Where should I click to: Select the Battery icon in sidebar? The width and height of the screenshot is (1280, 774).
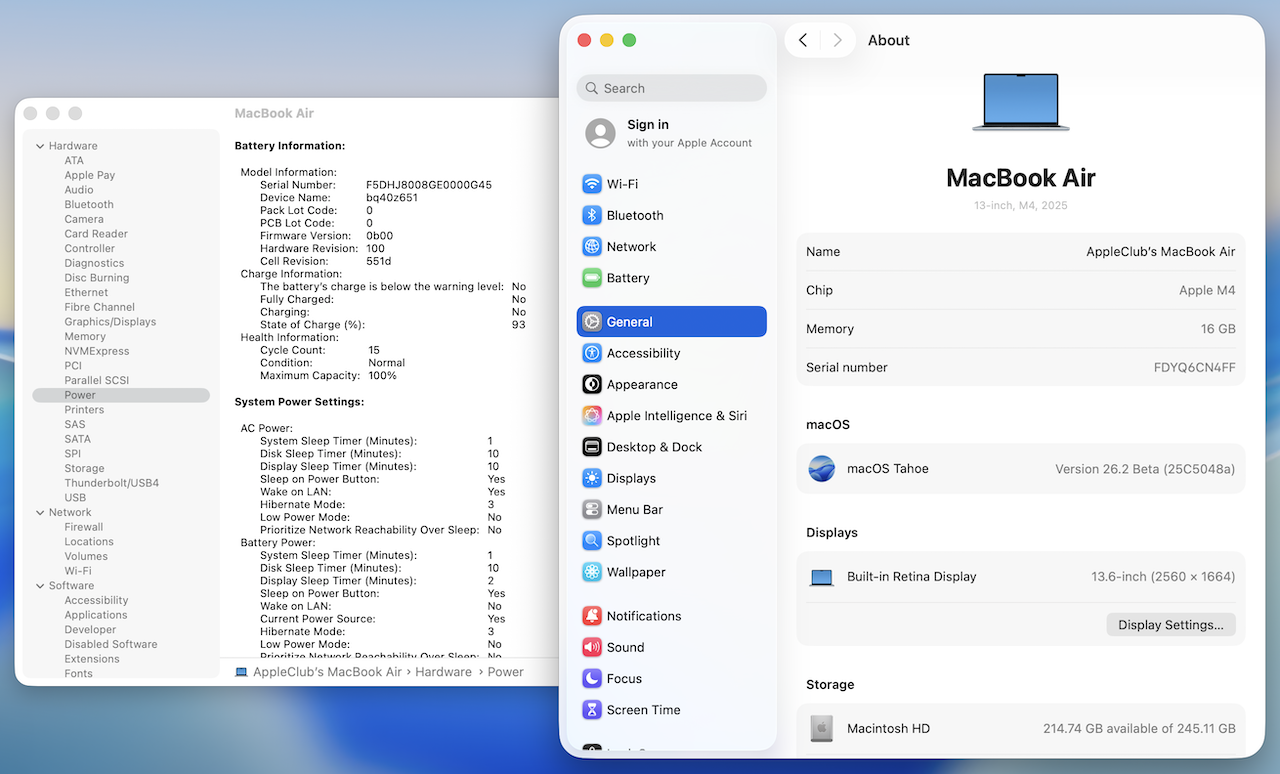(x=592, y=278)
